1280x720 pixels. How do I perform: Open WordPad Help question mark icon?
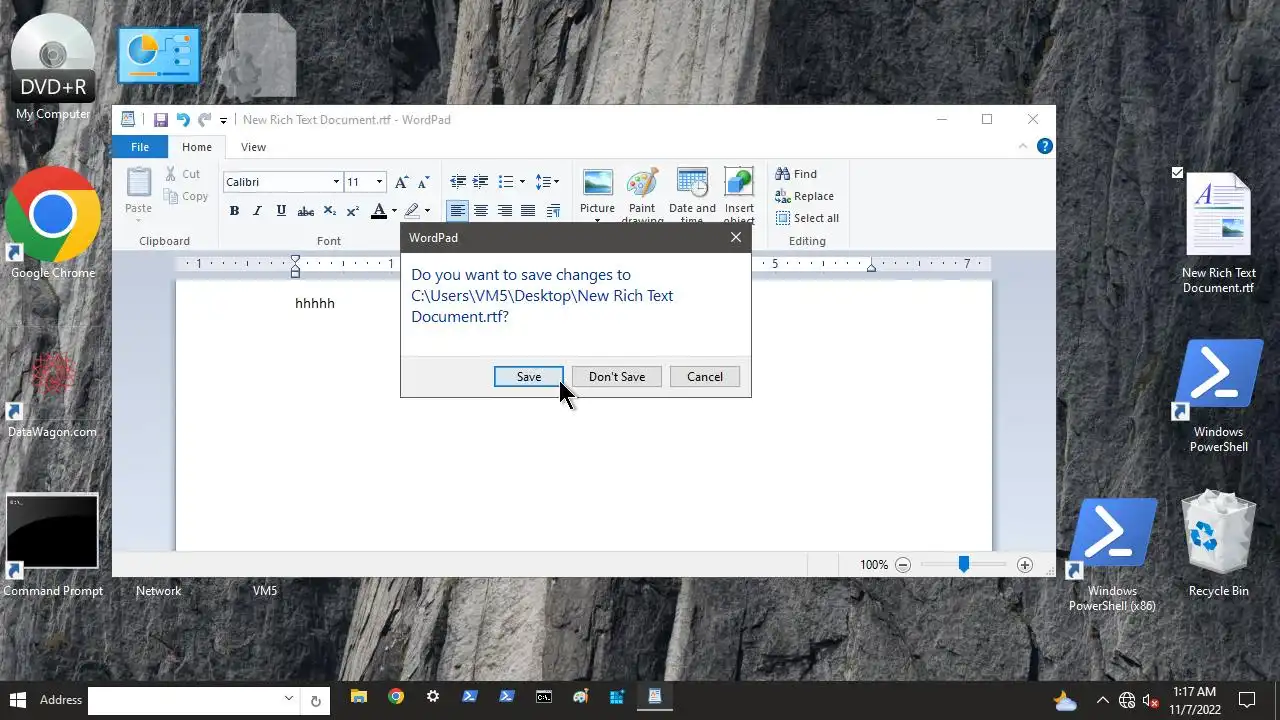point(1045,146)
